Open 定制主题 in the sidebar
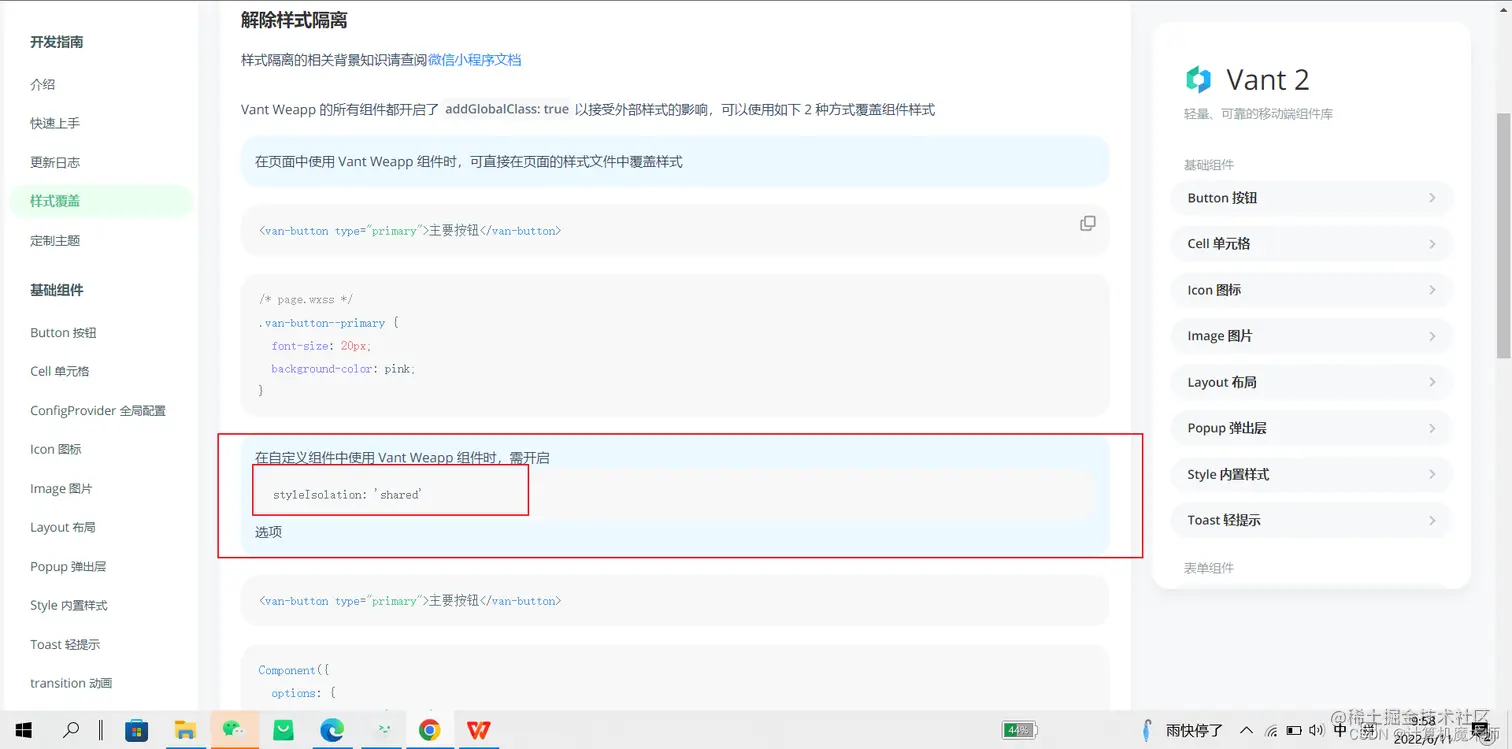 tap(55, 240)
